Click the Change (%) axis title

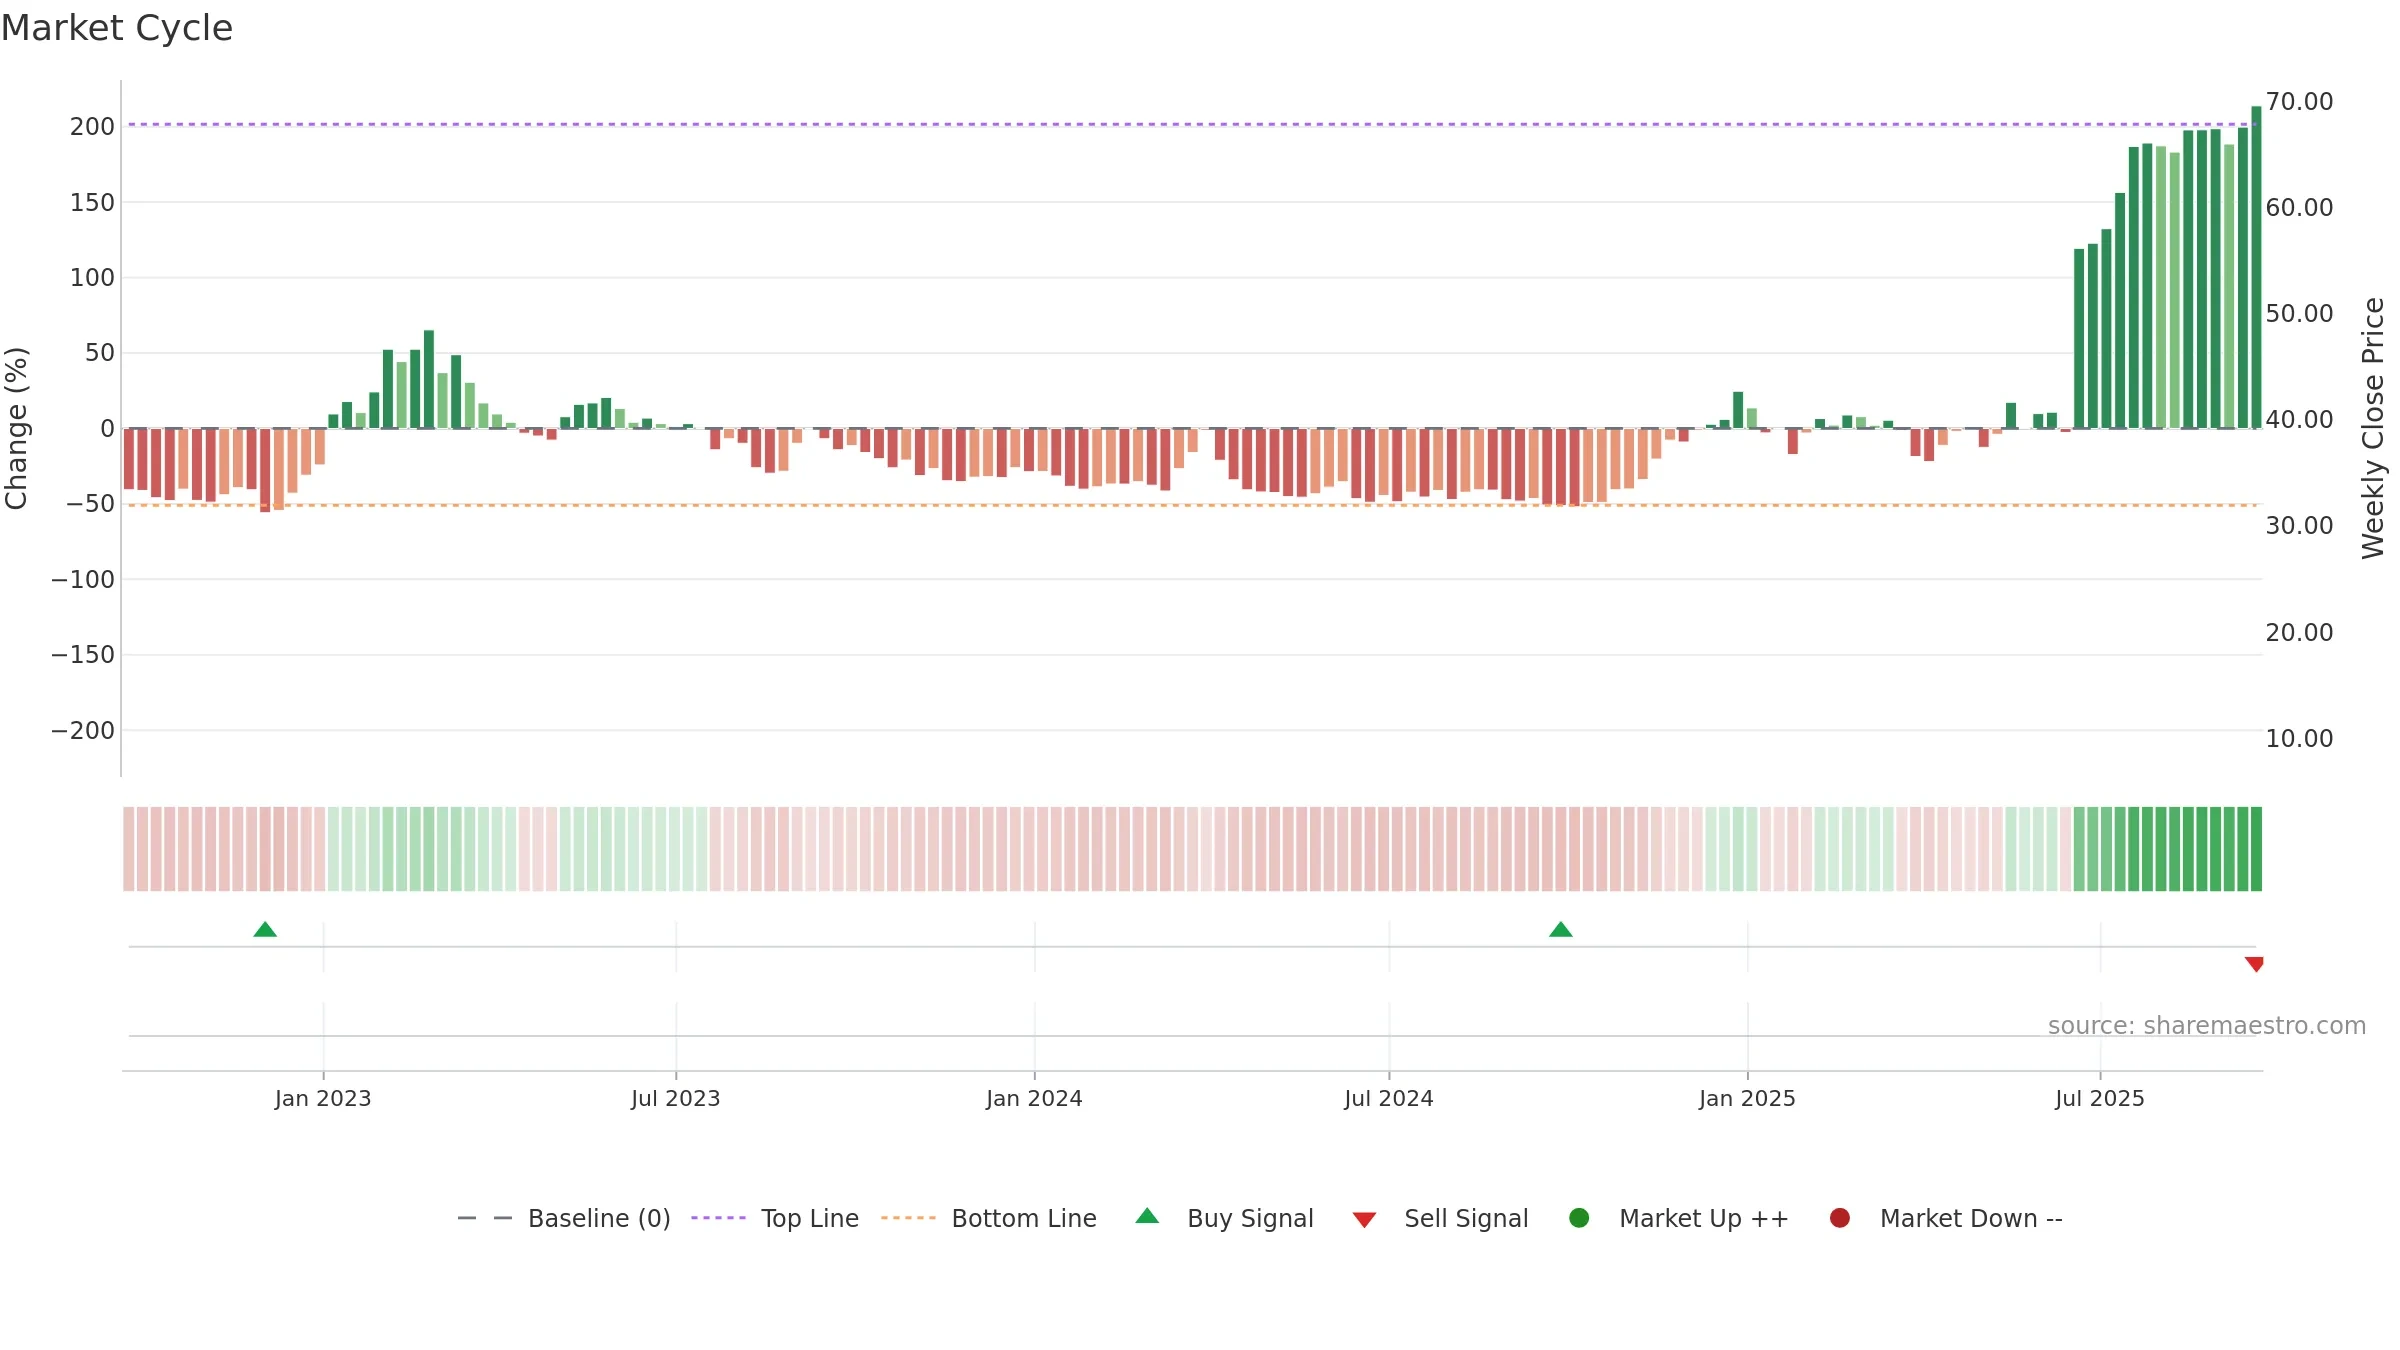tap(16, 428)
